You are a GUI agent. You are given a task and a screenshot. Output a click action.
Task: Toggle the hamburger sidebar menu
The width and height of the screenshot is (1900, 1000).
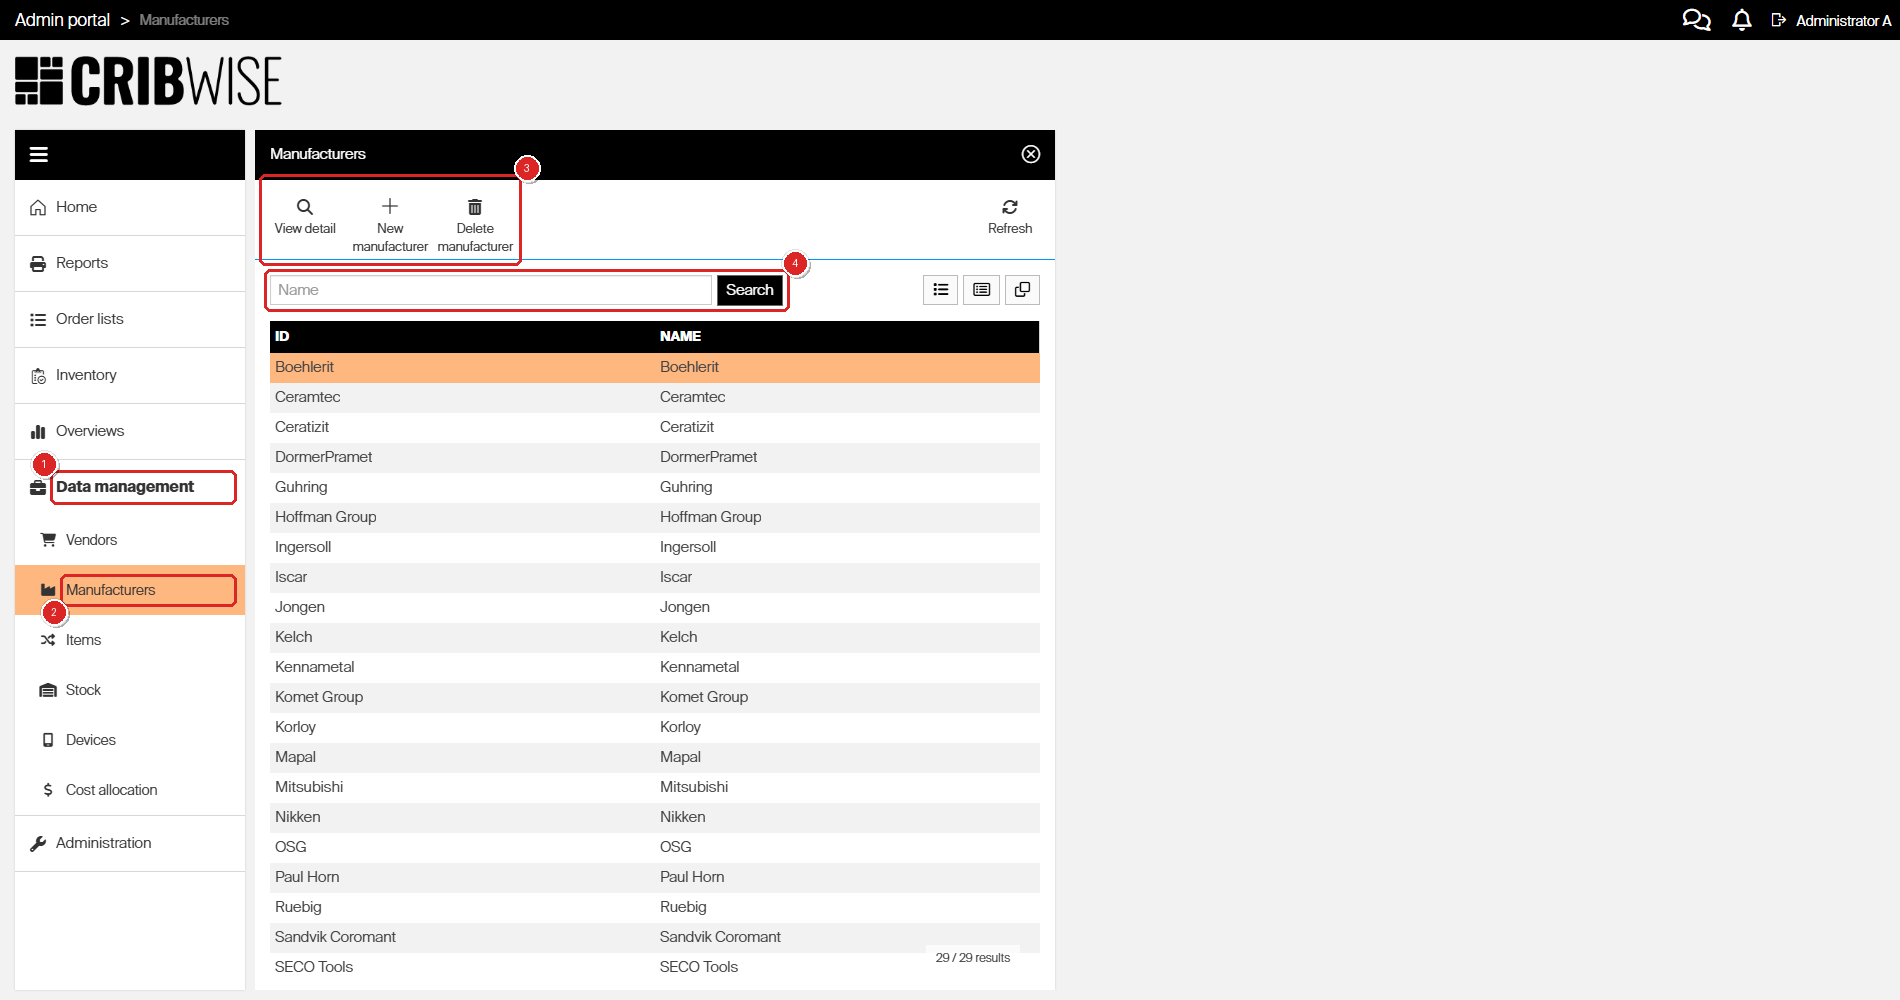(x=39, y=154)
